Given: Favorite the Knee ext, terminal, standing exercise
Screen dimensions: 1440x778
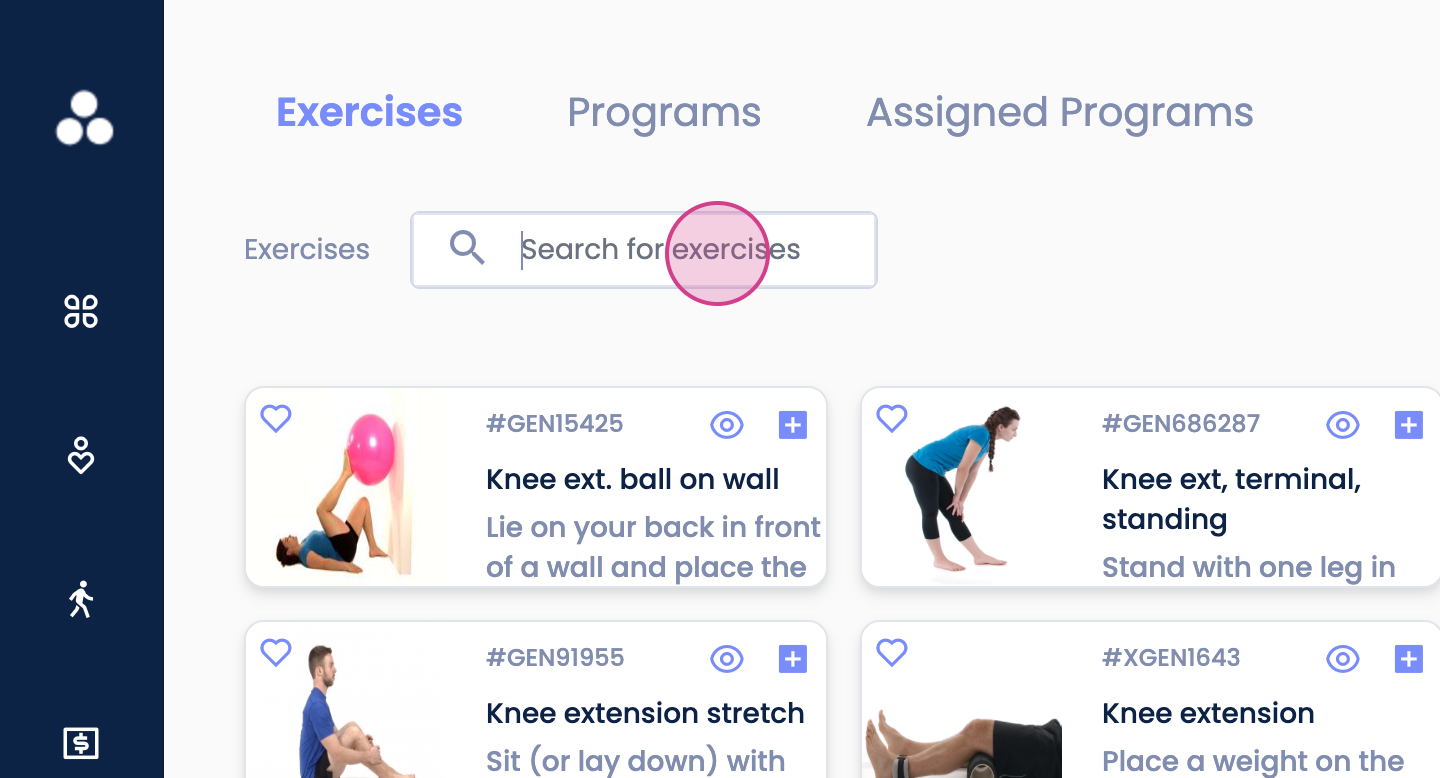Looking at the screenshot, I should 892,418.
